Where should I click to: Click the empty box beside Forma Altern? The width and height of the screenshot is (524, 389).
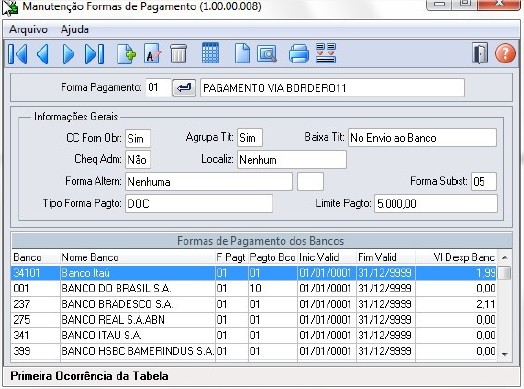pyautogui.click(x=310, y=181)
